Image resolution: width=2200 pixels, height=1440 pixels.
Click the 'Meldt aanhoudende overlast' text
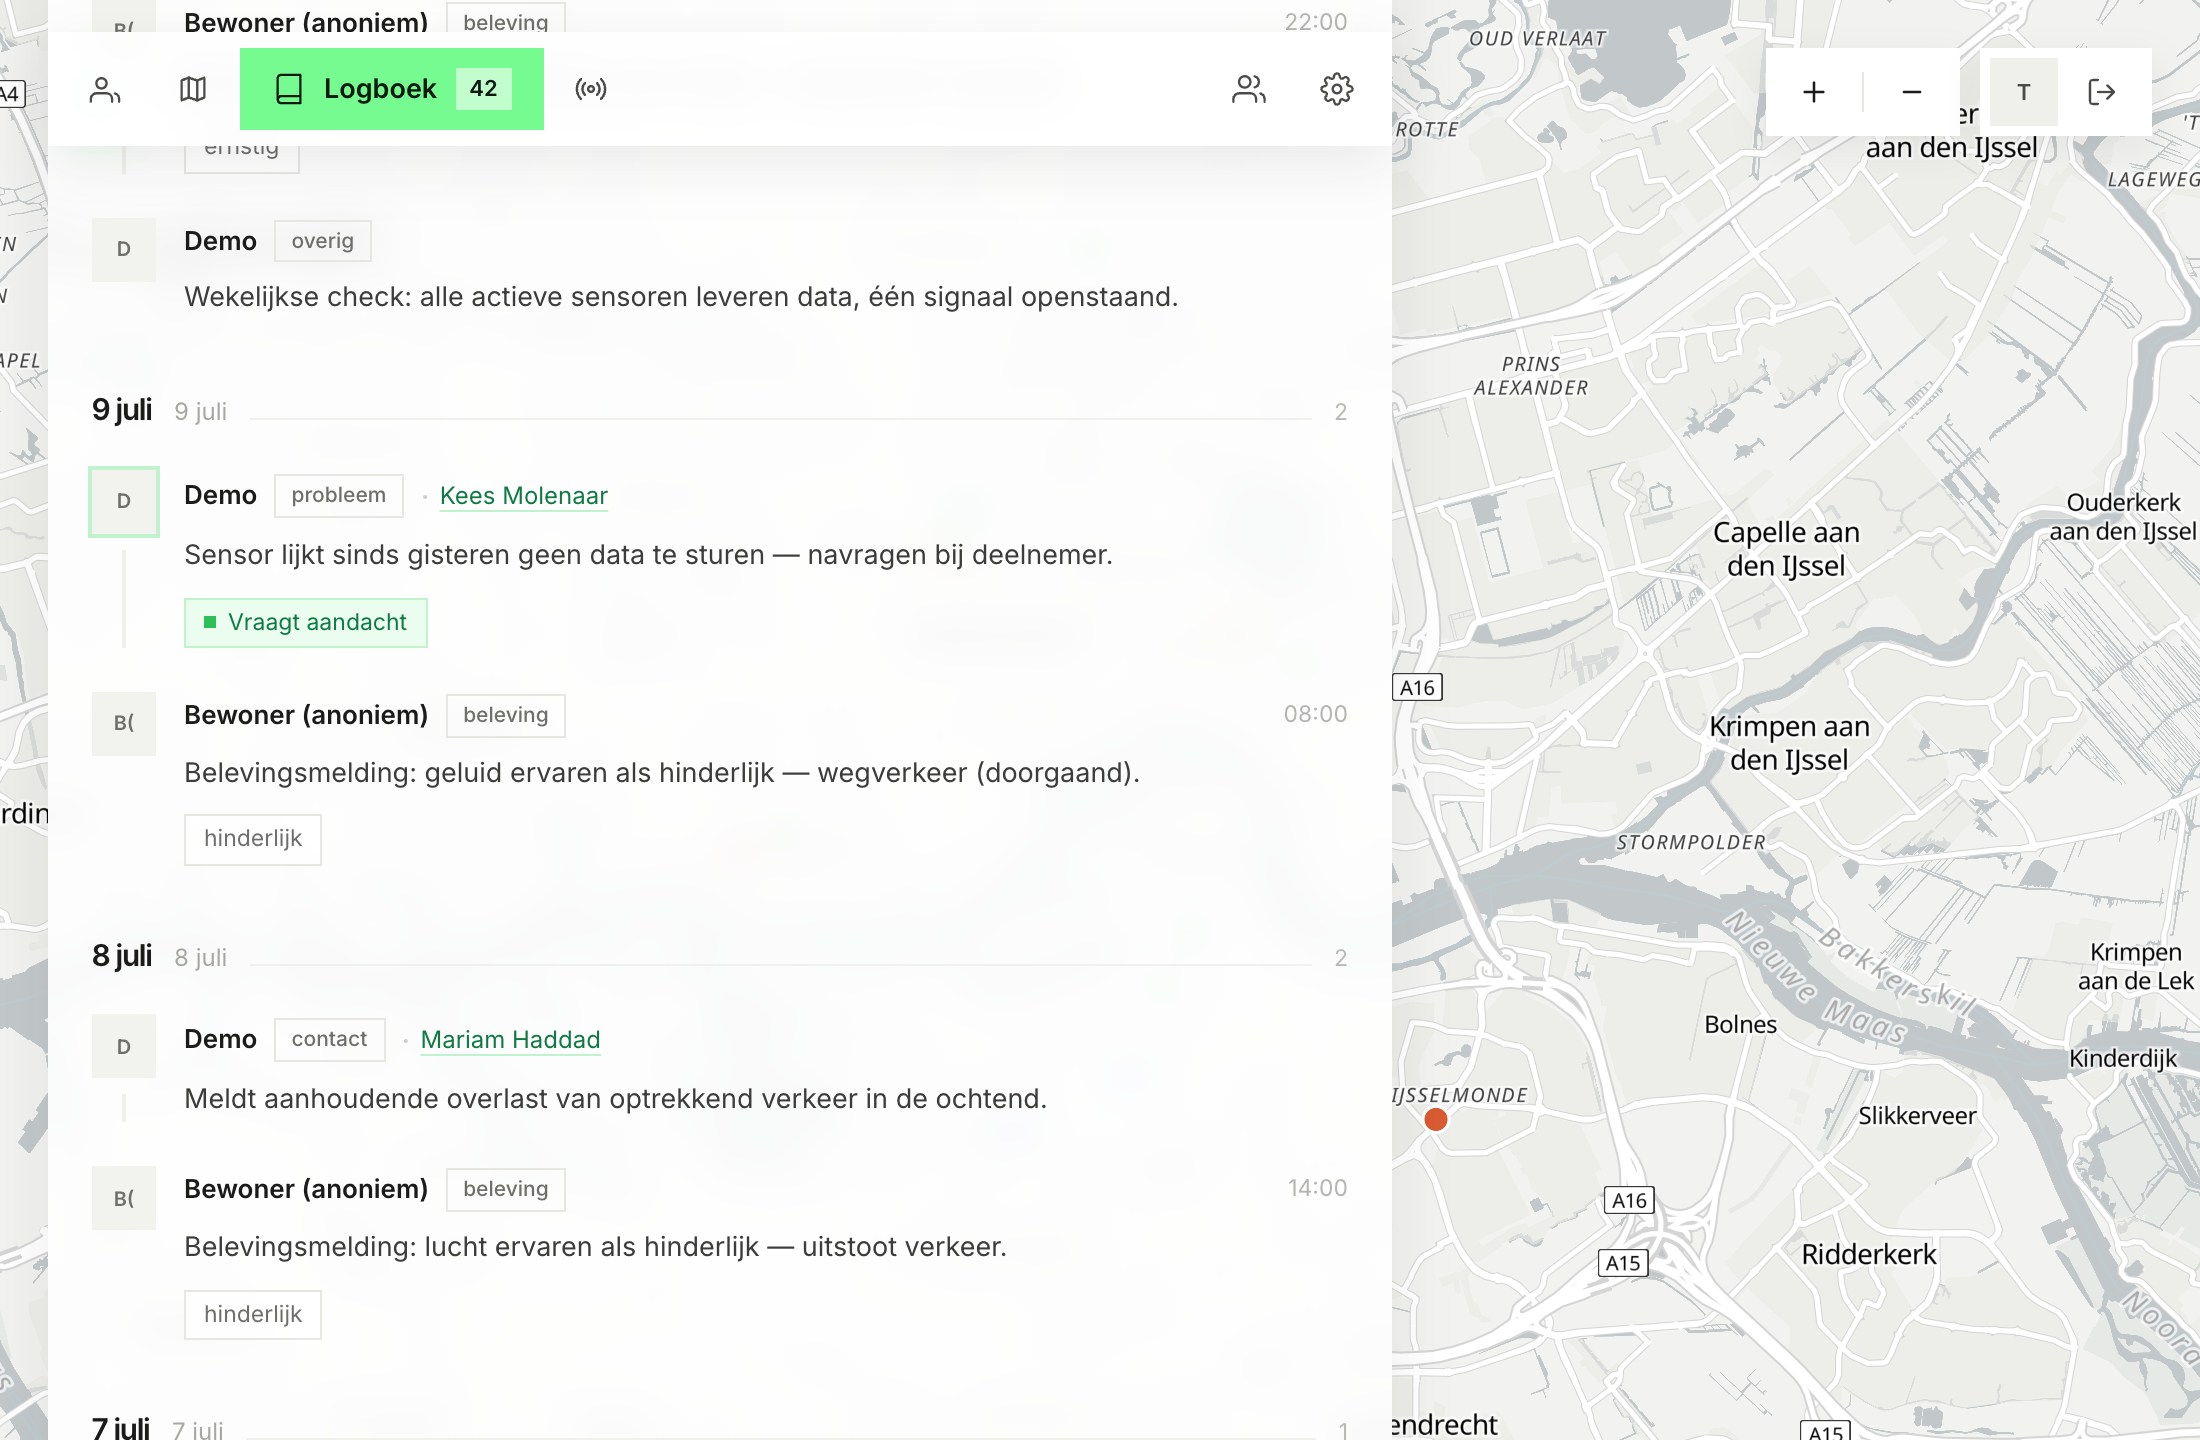point(615,1099)
